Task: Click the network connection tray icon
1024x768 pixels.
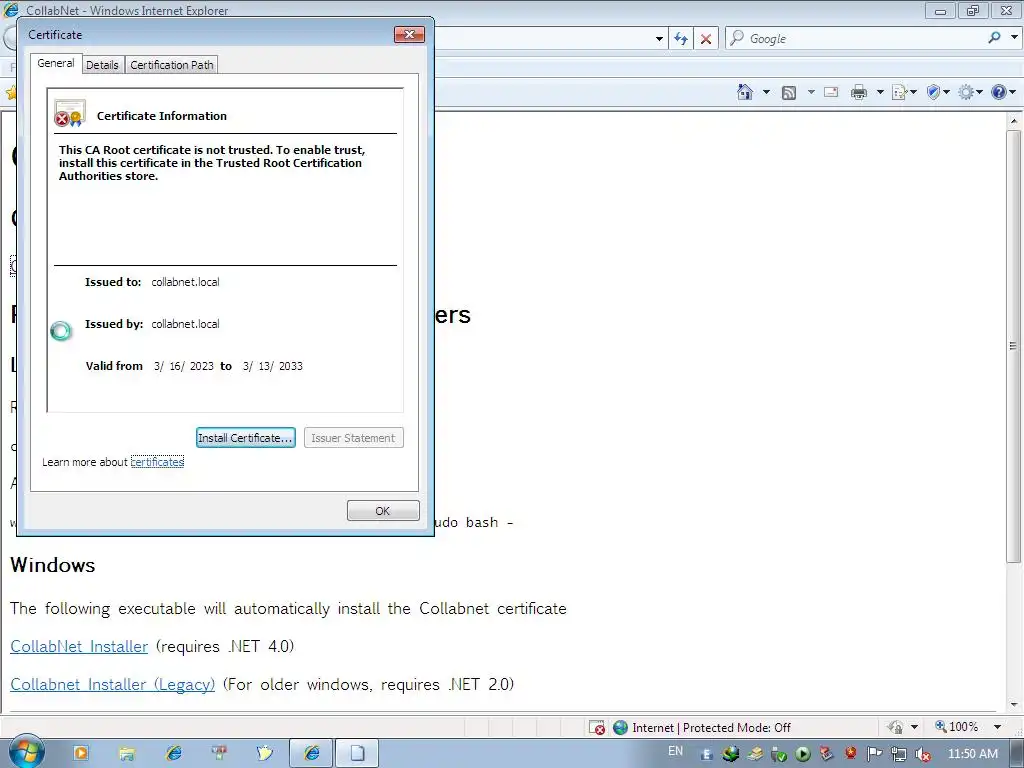Action: tap(899, 754)
